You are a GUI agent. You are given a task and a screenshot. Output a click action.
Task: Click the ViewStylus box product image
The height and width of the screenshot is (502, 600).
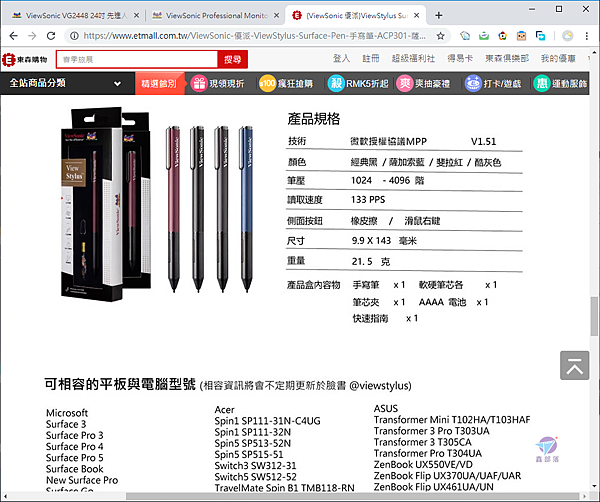pyautogui.click(x=106, y=204)
